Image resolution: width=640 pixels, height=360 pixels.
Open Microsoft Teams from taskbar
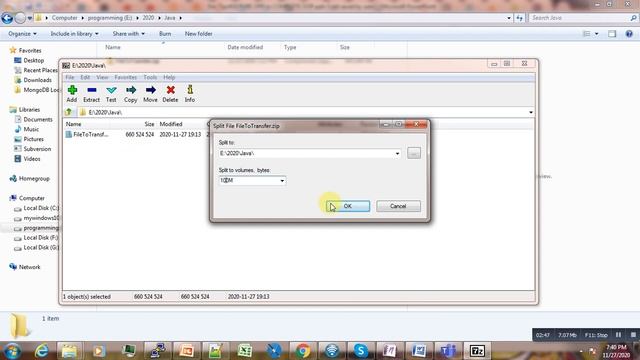pyautogui.click(x=448, y=351)
